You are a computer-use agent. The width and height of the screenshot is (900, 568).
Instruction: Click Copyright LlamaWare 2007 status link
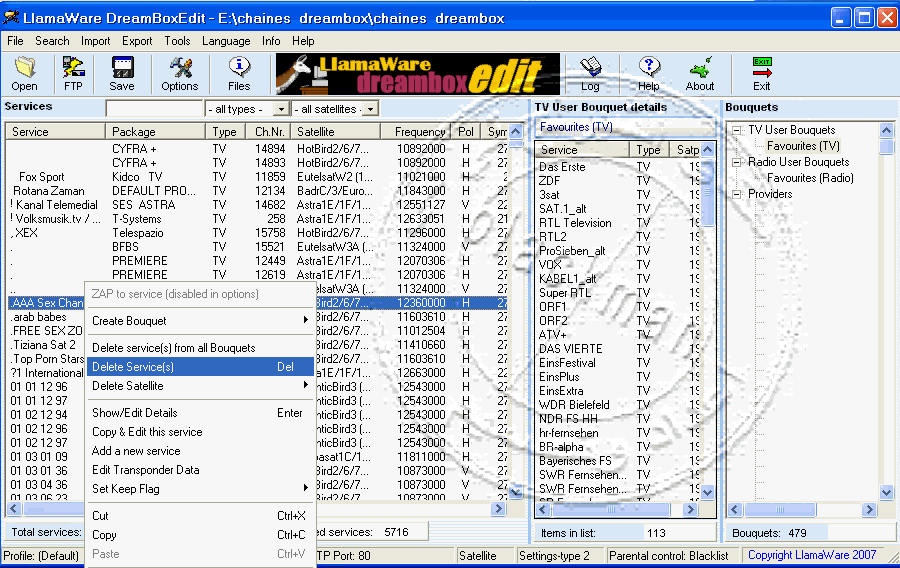[x=812, y=555]
